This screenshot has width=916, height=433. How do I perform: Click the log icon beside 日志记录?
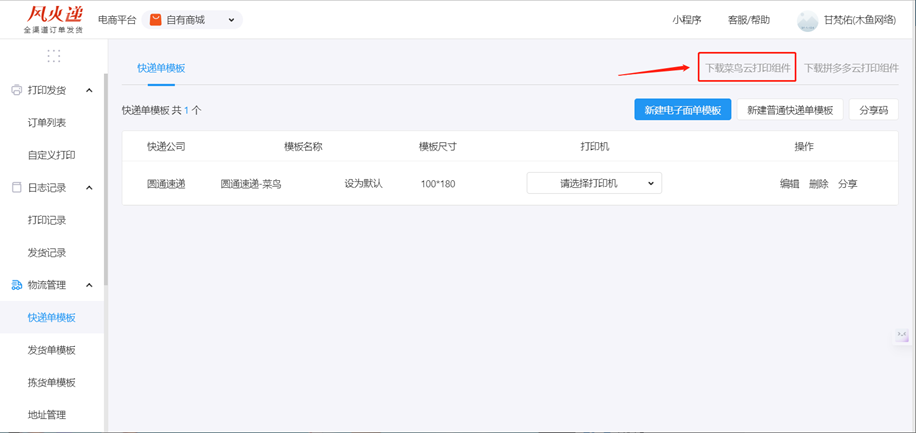17,188
